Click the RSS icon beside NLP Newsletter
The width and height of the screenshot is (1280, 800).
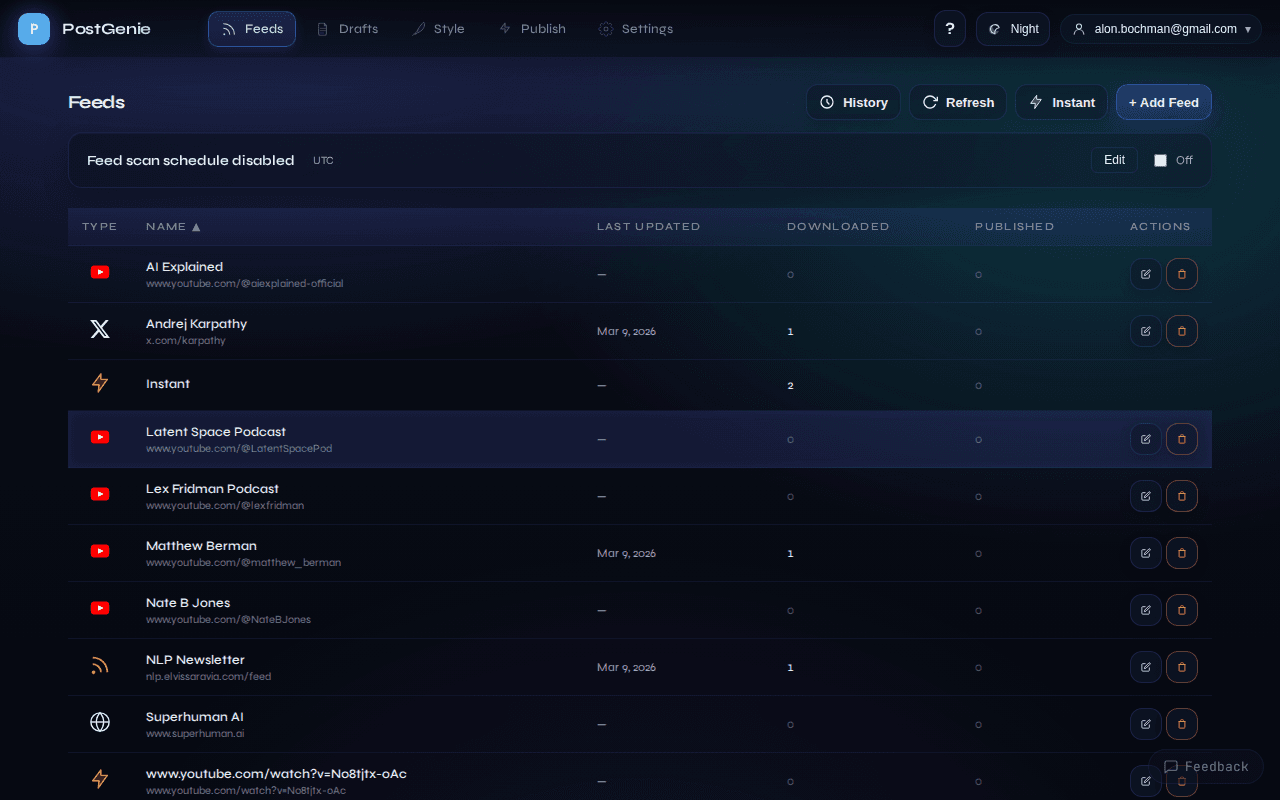(x=99, y=666)
